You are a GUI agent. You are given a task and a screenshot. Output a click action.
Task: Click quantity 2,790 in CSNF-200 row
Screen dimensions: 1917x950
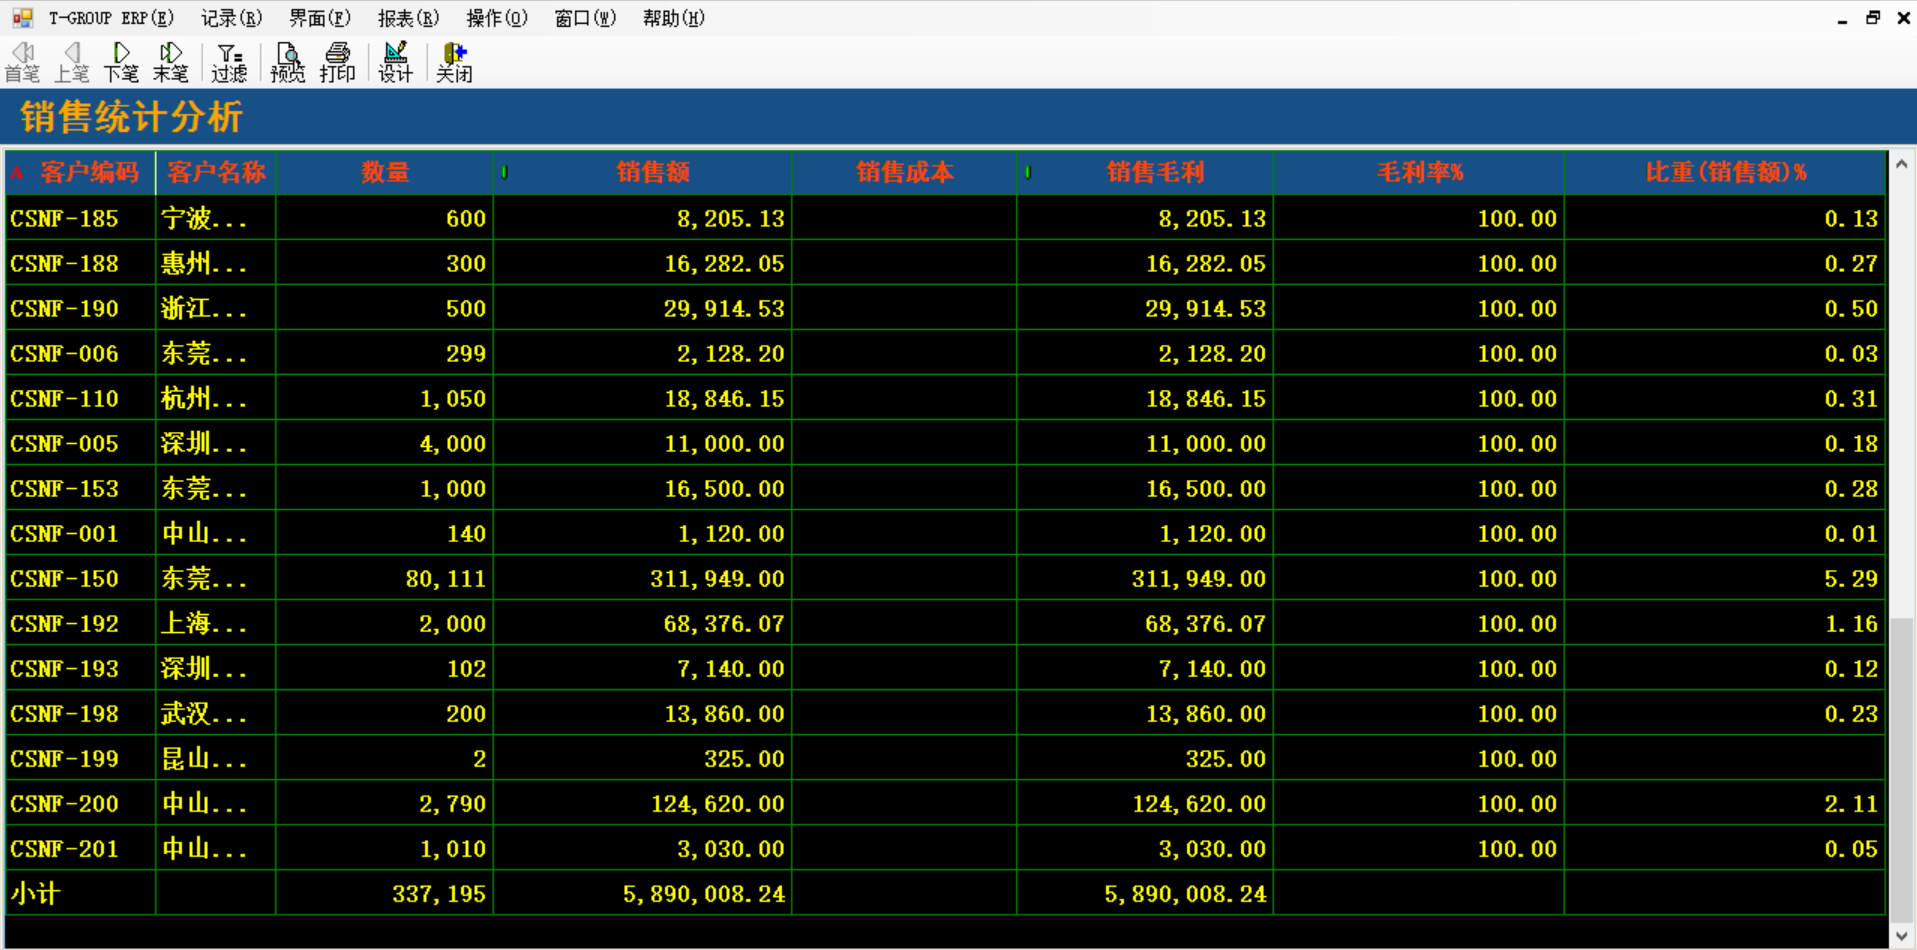click(452, 804)
